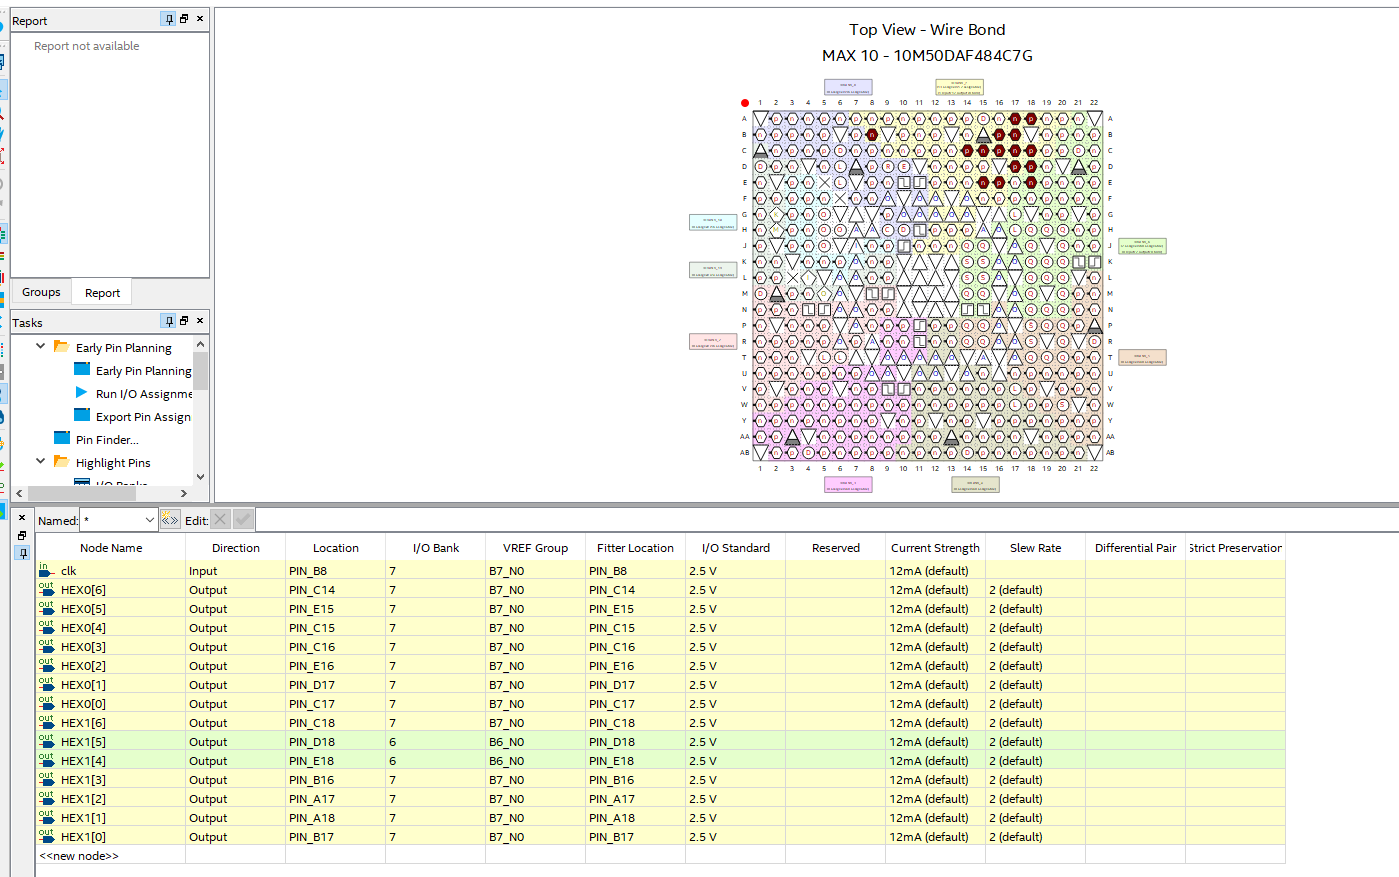Click the Current Strength column header
The height and width of the screenshot is (877, 1399).
[936, 548]
